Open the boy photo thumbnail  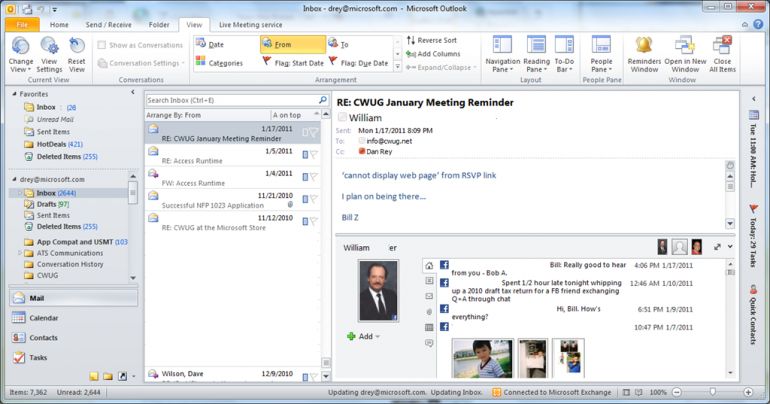pyautogui.click(x=482, y=358)
